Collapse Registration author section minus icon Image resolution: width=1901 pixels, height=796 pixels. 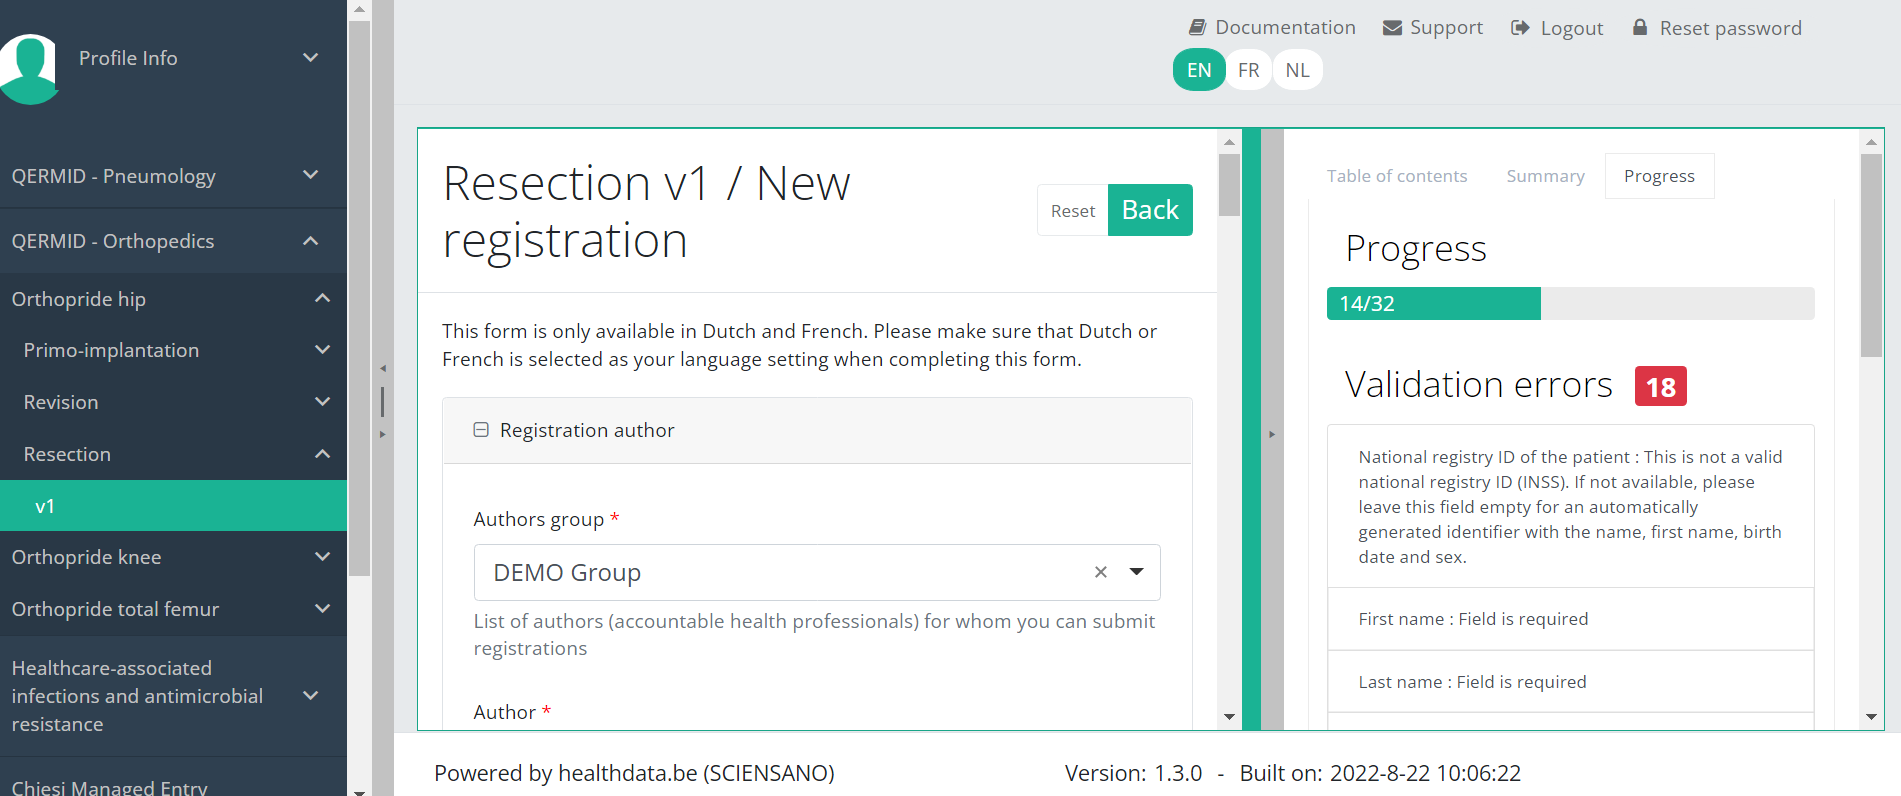(x=481, y=430)
